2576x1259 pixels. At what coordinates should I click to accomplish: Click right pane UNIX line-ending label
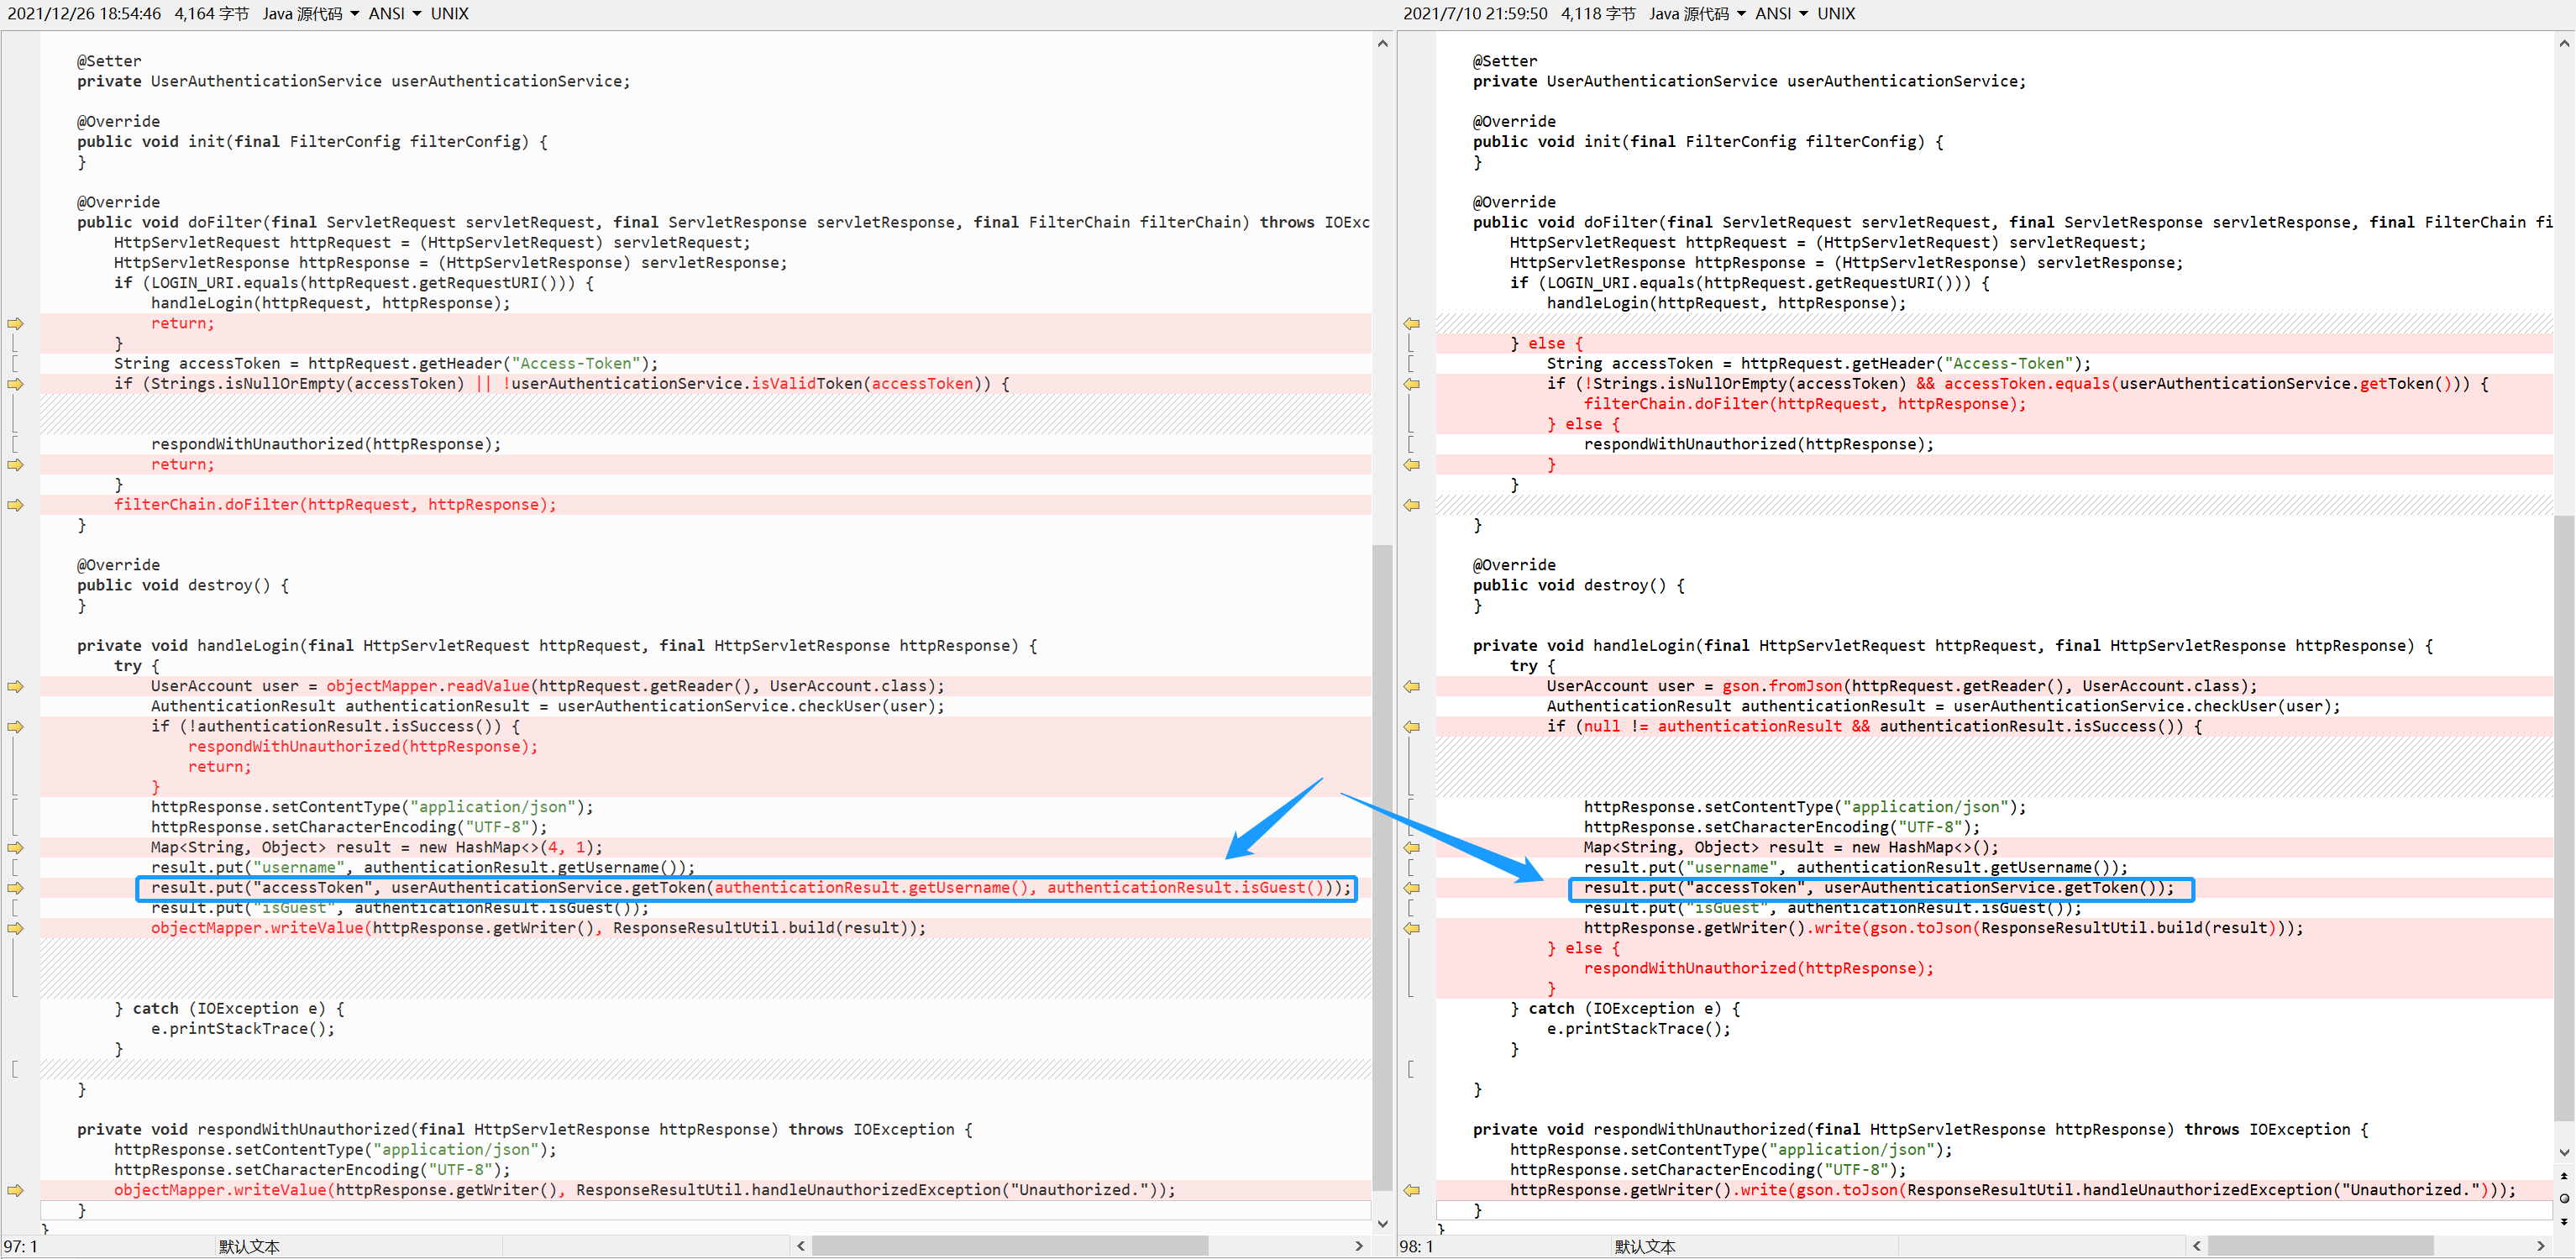tap(1836, 14)
